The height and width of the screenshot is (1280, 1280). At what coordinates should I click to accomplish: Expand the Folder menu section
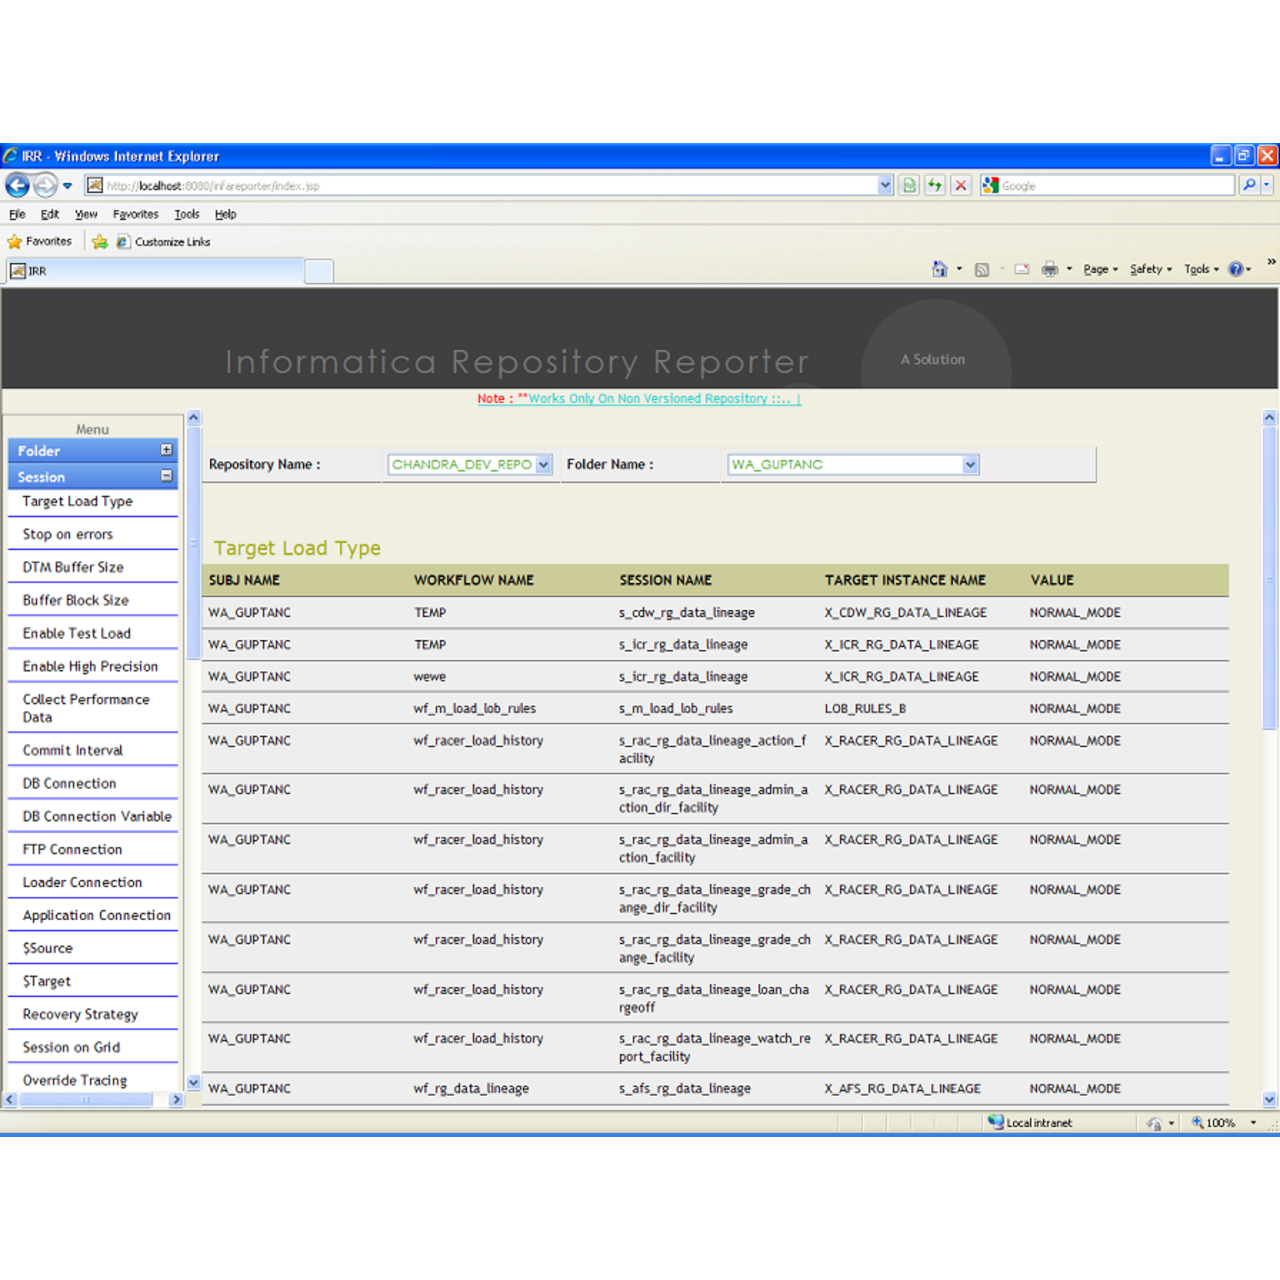tap(165, 450)
